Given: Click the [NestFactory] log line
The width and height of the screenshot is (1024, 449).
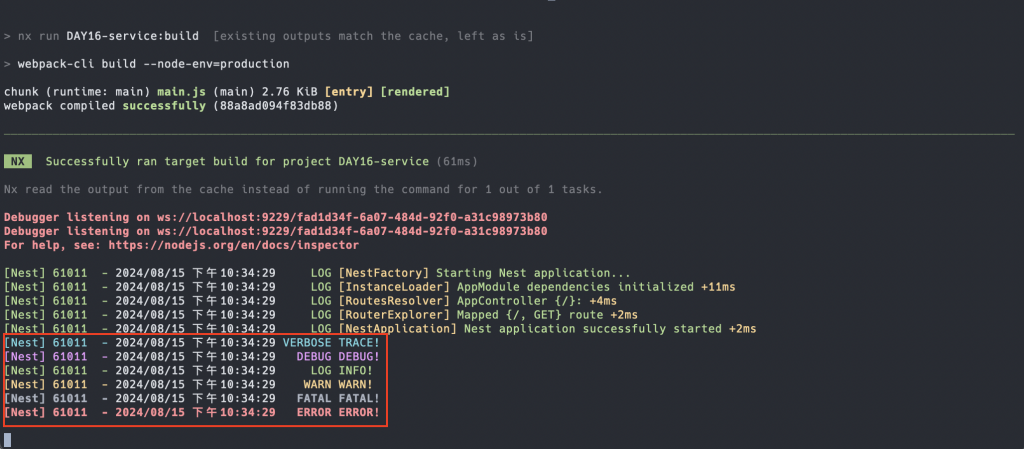Looking at the screenshot, I should [317, 273].
